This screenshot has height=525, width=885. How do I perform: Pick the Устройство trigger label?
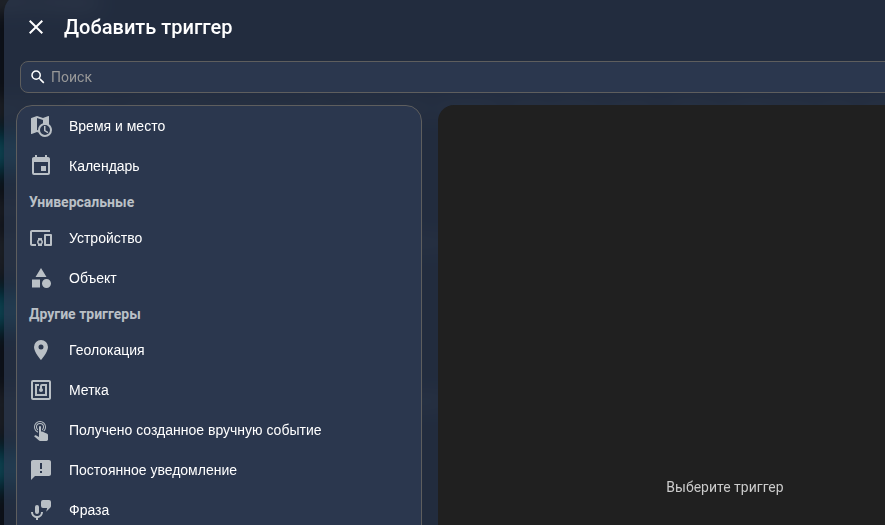106,238
